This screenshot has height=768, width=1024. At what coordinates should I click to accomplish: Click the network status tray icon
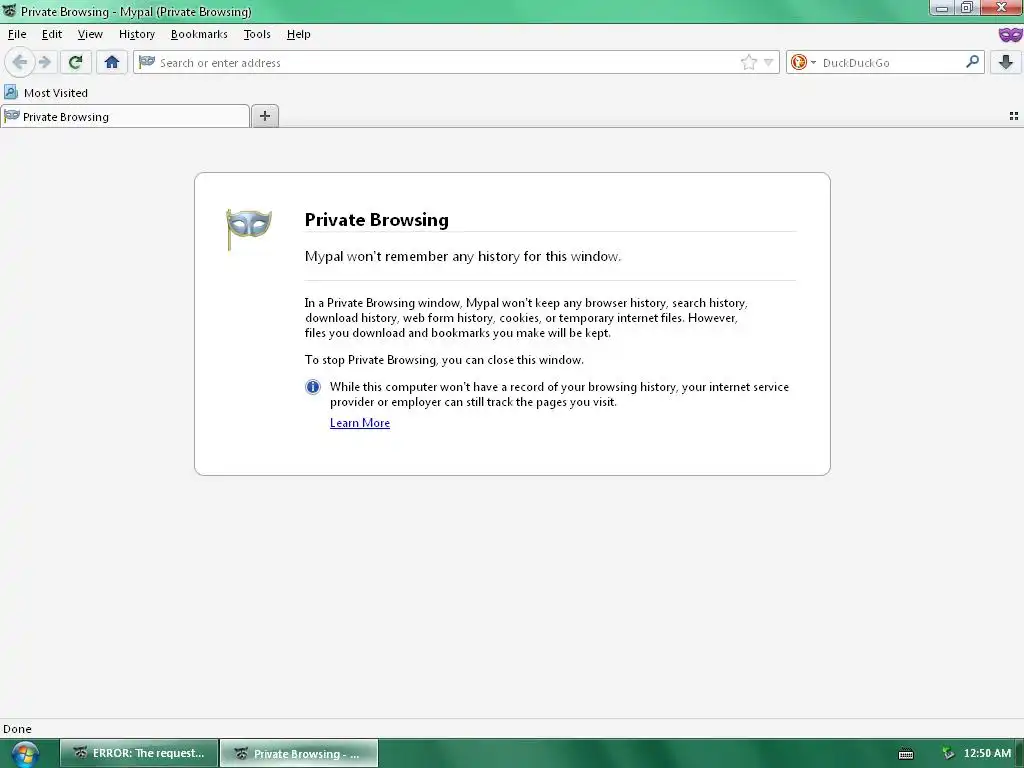coord(948,754)
